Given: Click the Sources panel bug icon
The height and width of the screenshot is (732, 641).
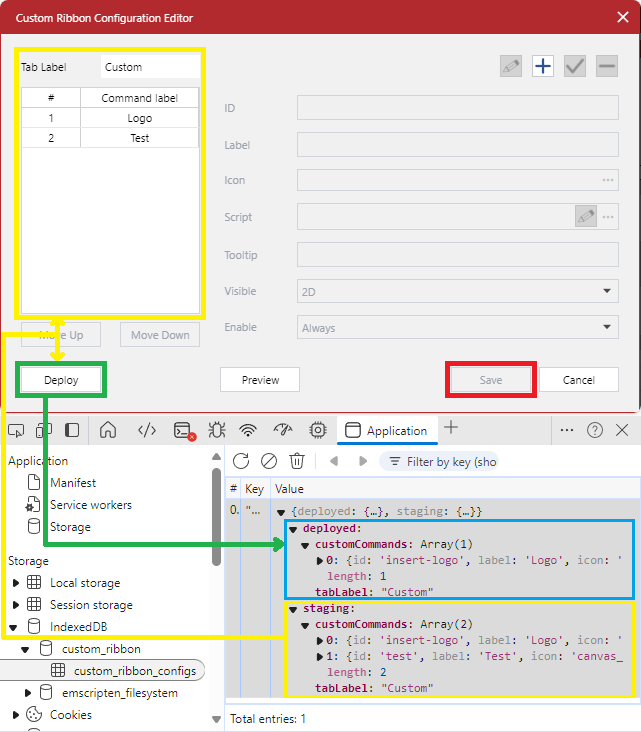Looking at the screenshot, I should [x=217, y=430].
